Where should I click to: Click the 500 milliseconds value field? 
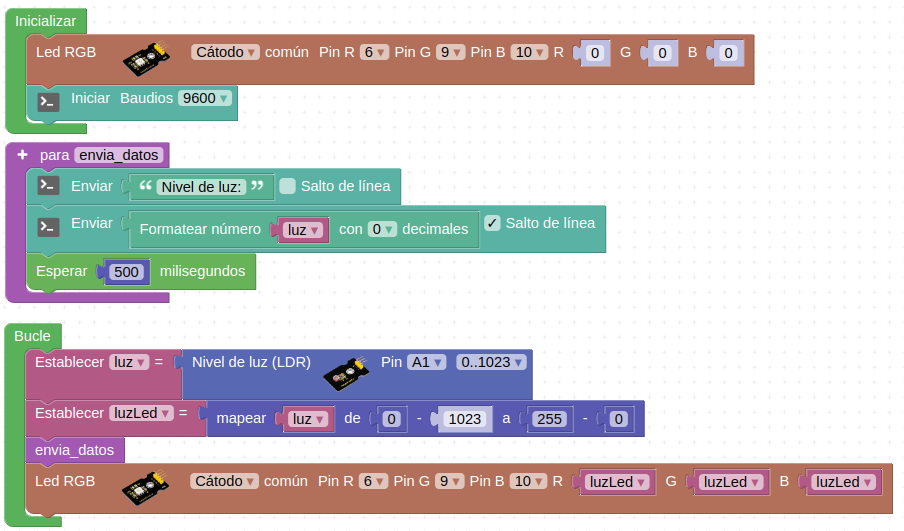[x=126, y=272]
